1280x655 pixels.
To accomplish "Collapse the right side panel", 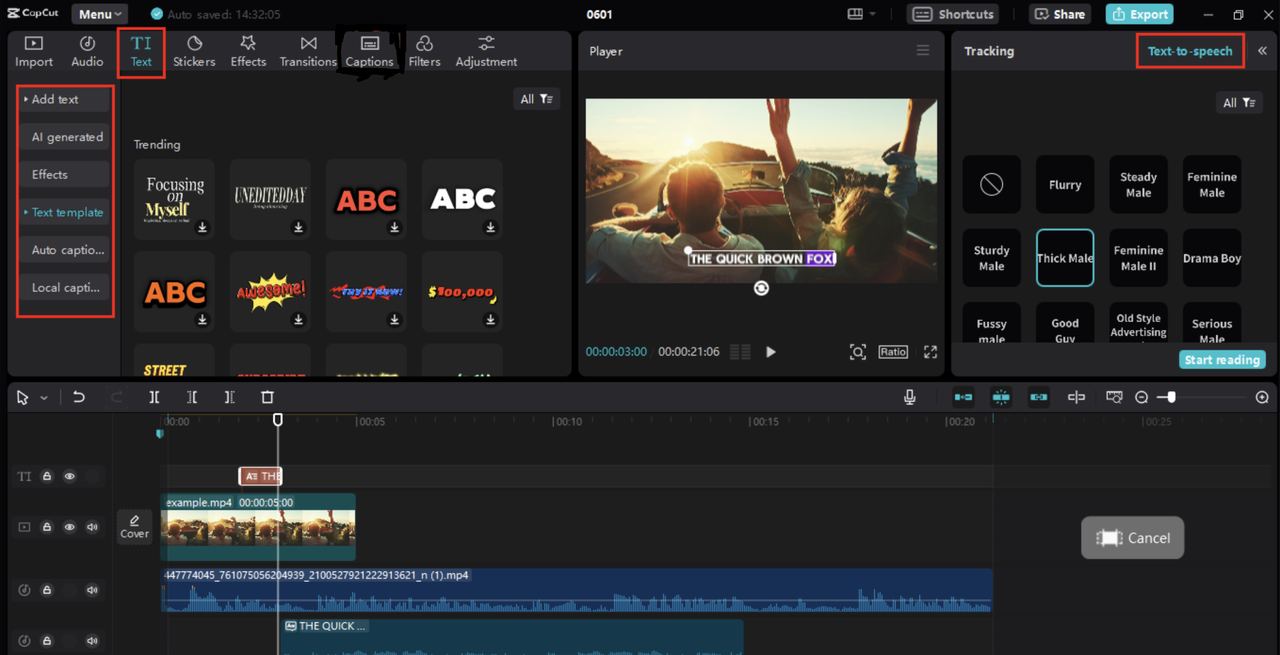I will [x=1262, y=51].
